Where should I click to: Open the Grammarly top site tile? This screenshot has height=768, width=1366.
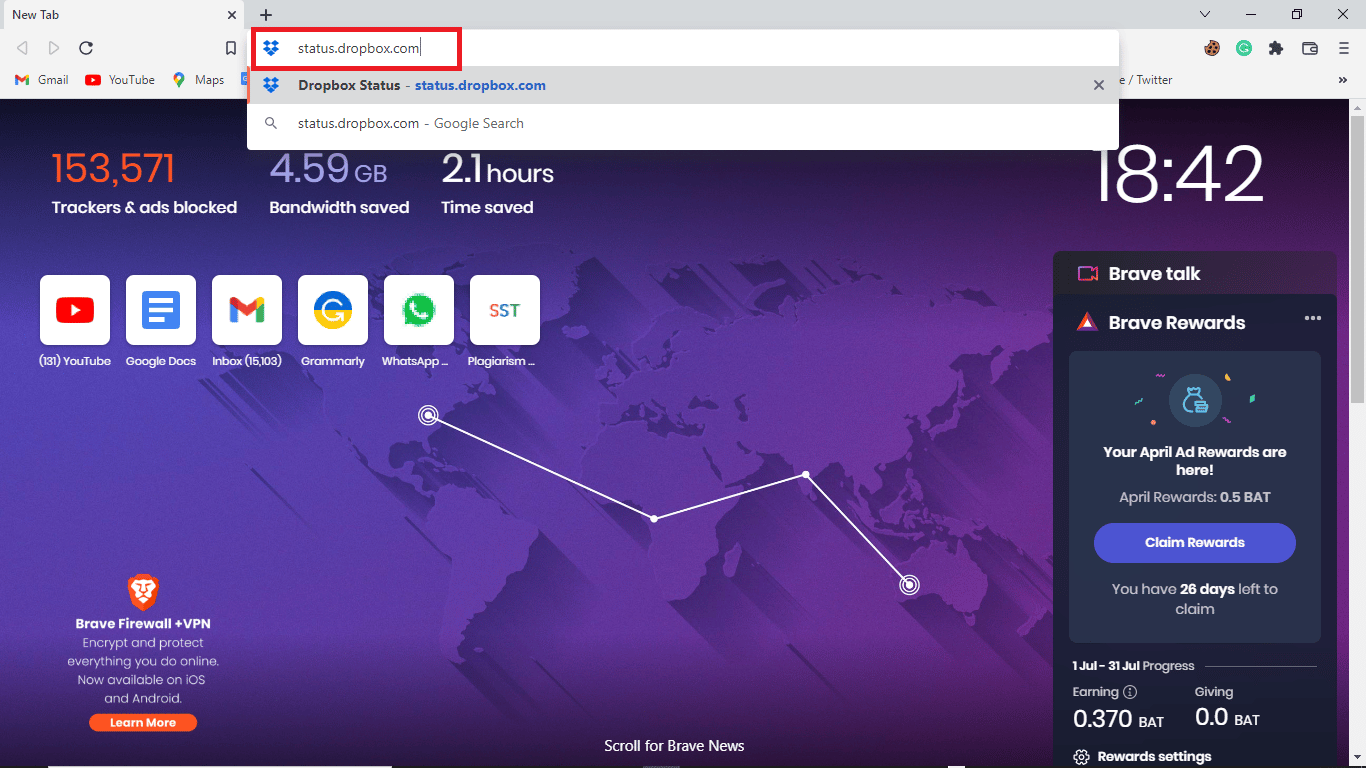coord(333,310)
